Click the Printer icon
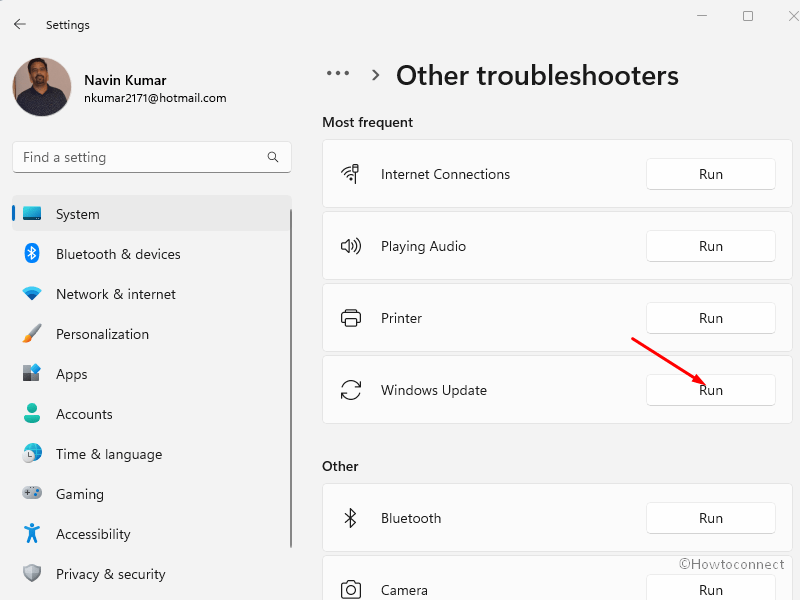Image resolution: width=800 pixels, height=600 pixels. (x=351, y=318)
